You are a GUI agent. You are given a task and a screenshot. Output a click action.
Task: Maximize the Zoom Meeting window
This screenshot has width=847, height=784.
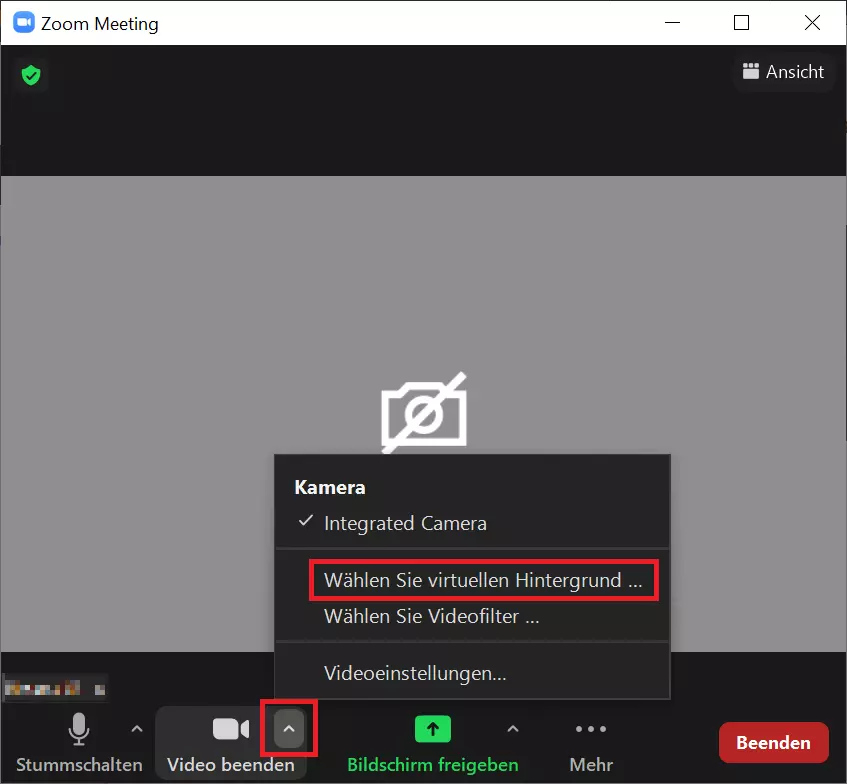click(741, 23)
